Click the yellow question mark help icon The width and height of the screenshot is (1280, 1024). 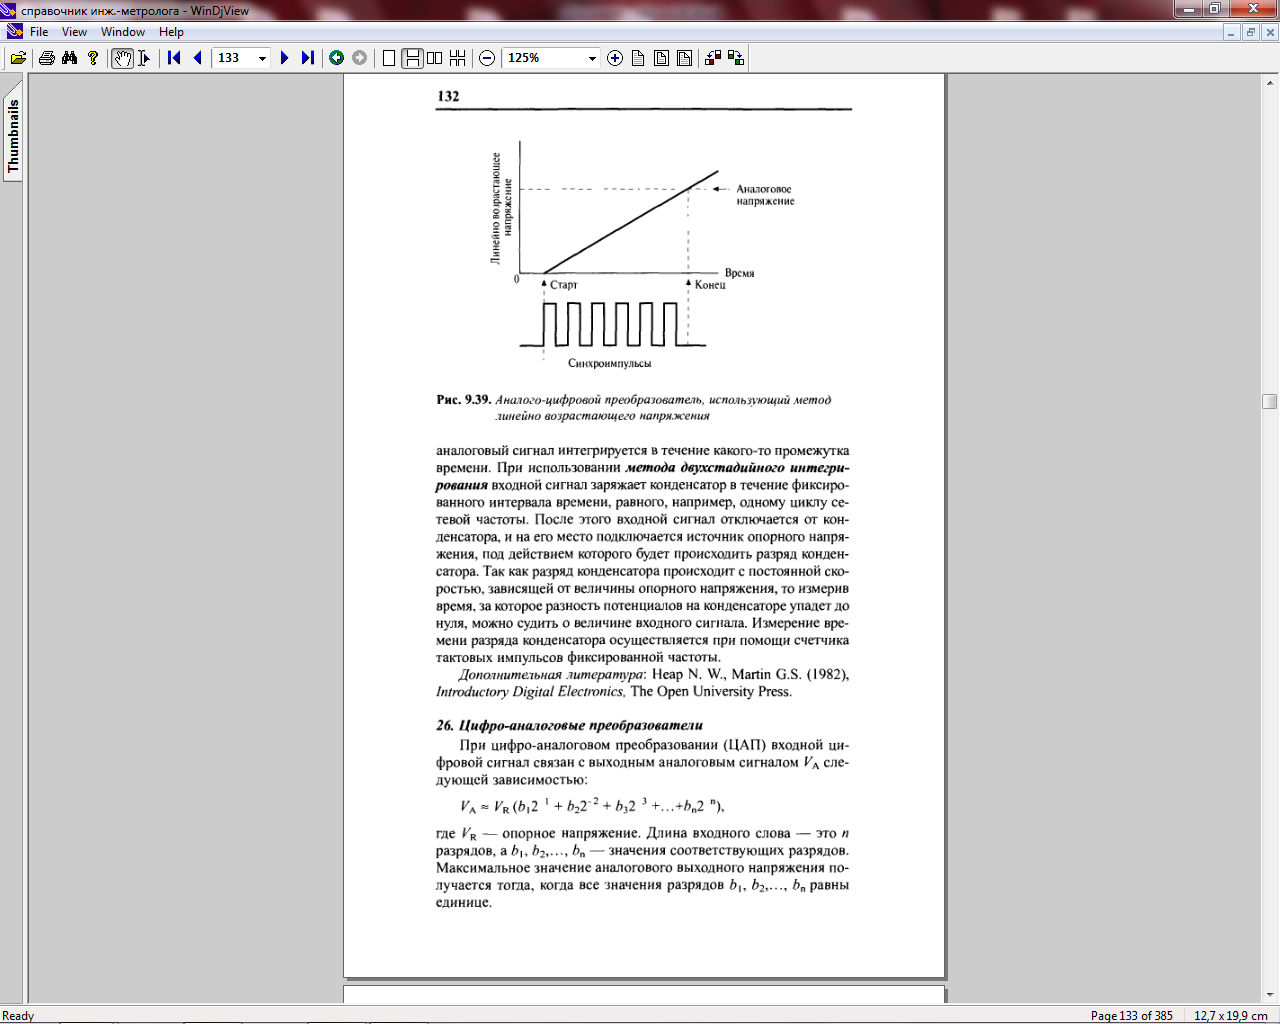93,58
